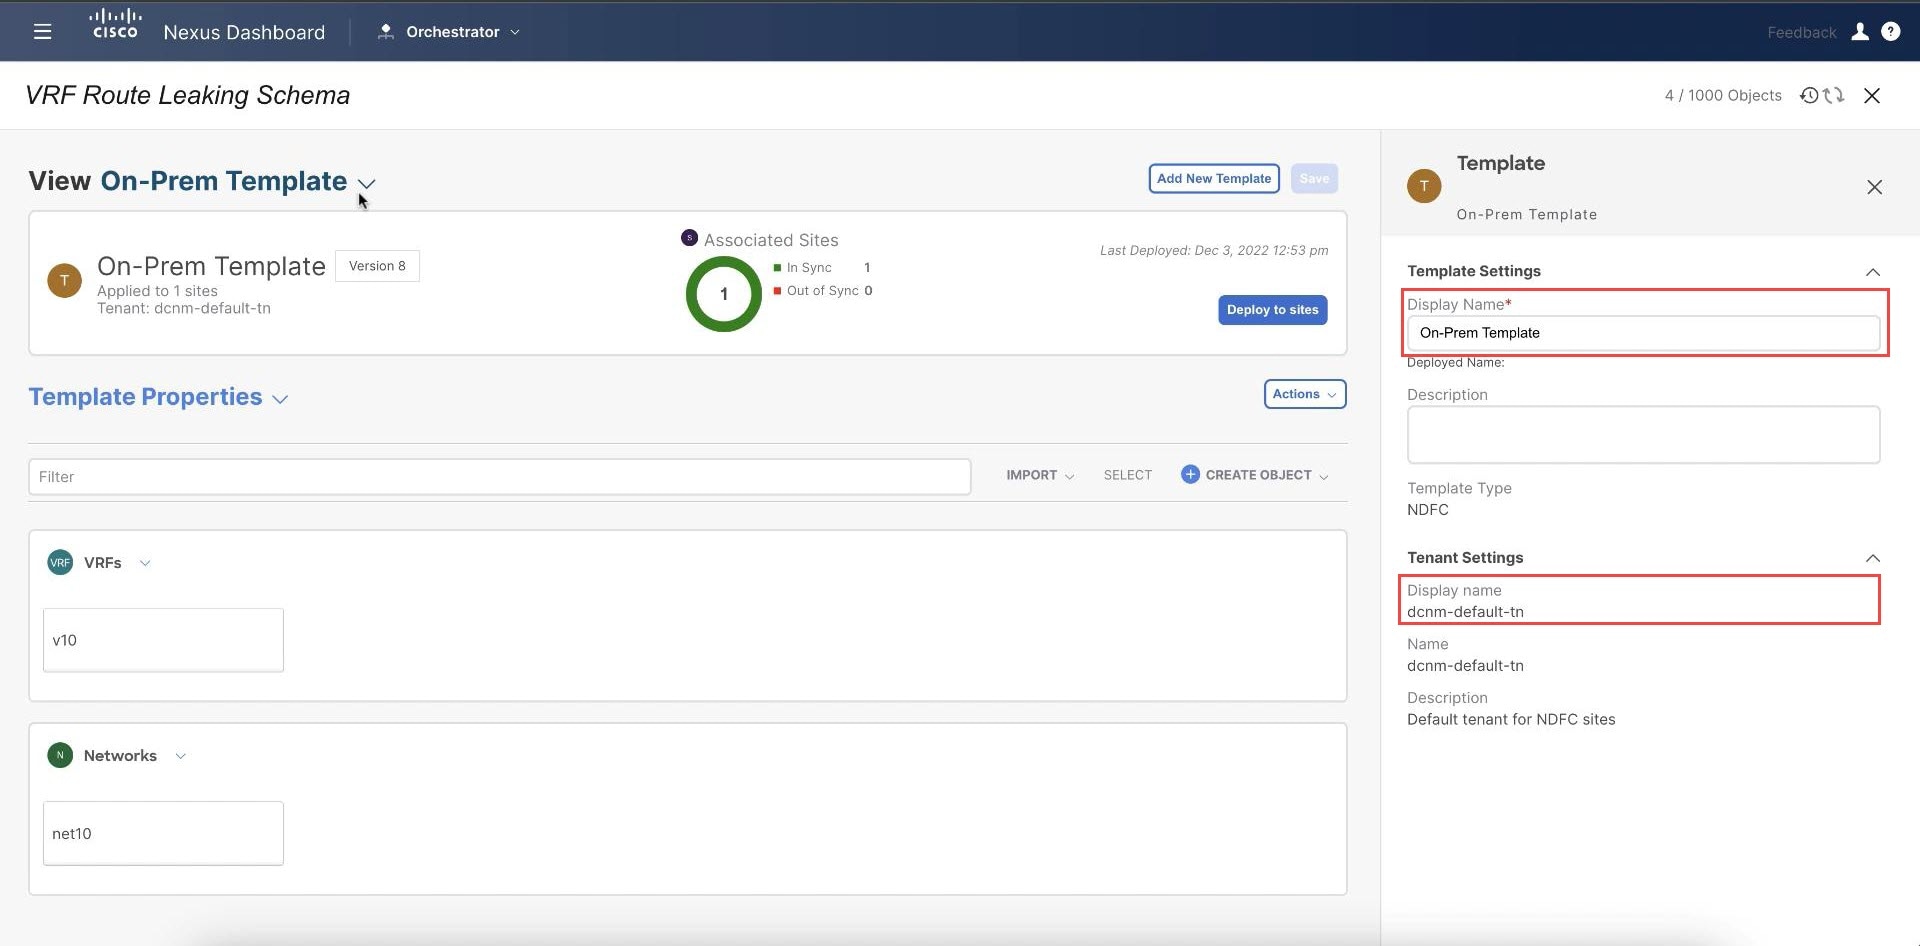Open the IMPORT dropdown
This screenshot has width=1920, height=946.
pos(1040,475)
